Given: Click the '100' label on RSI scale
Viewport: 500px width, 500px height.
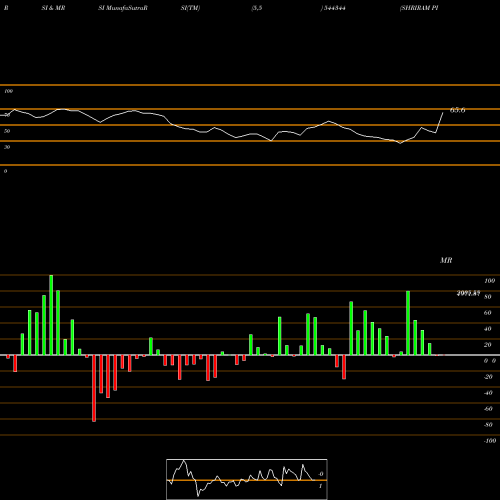Looking at the screenshot, I should [x=8, y=91].
